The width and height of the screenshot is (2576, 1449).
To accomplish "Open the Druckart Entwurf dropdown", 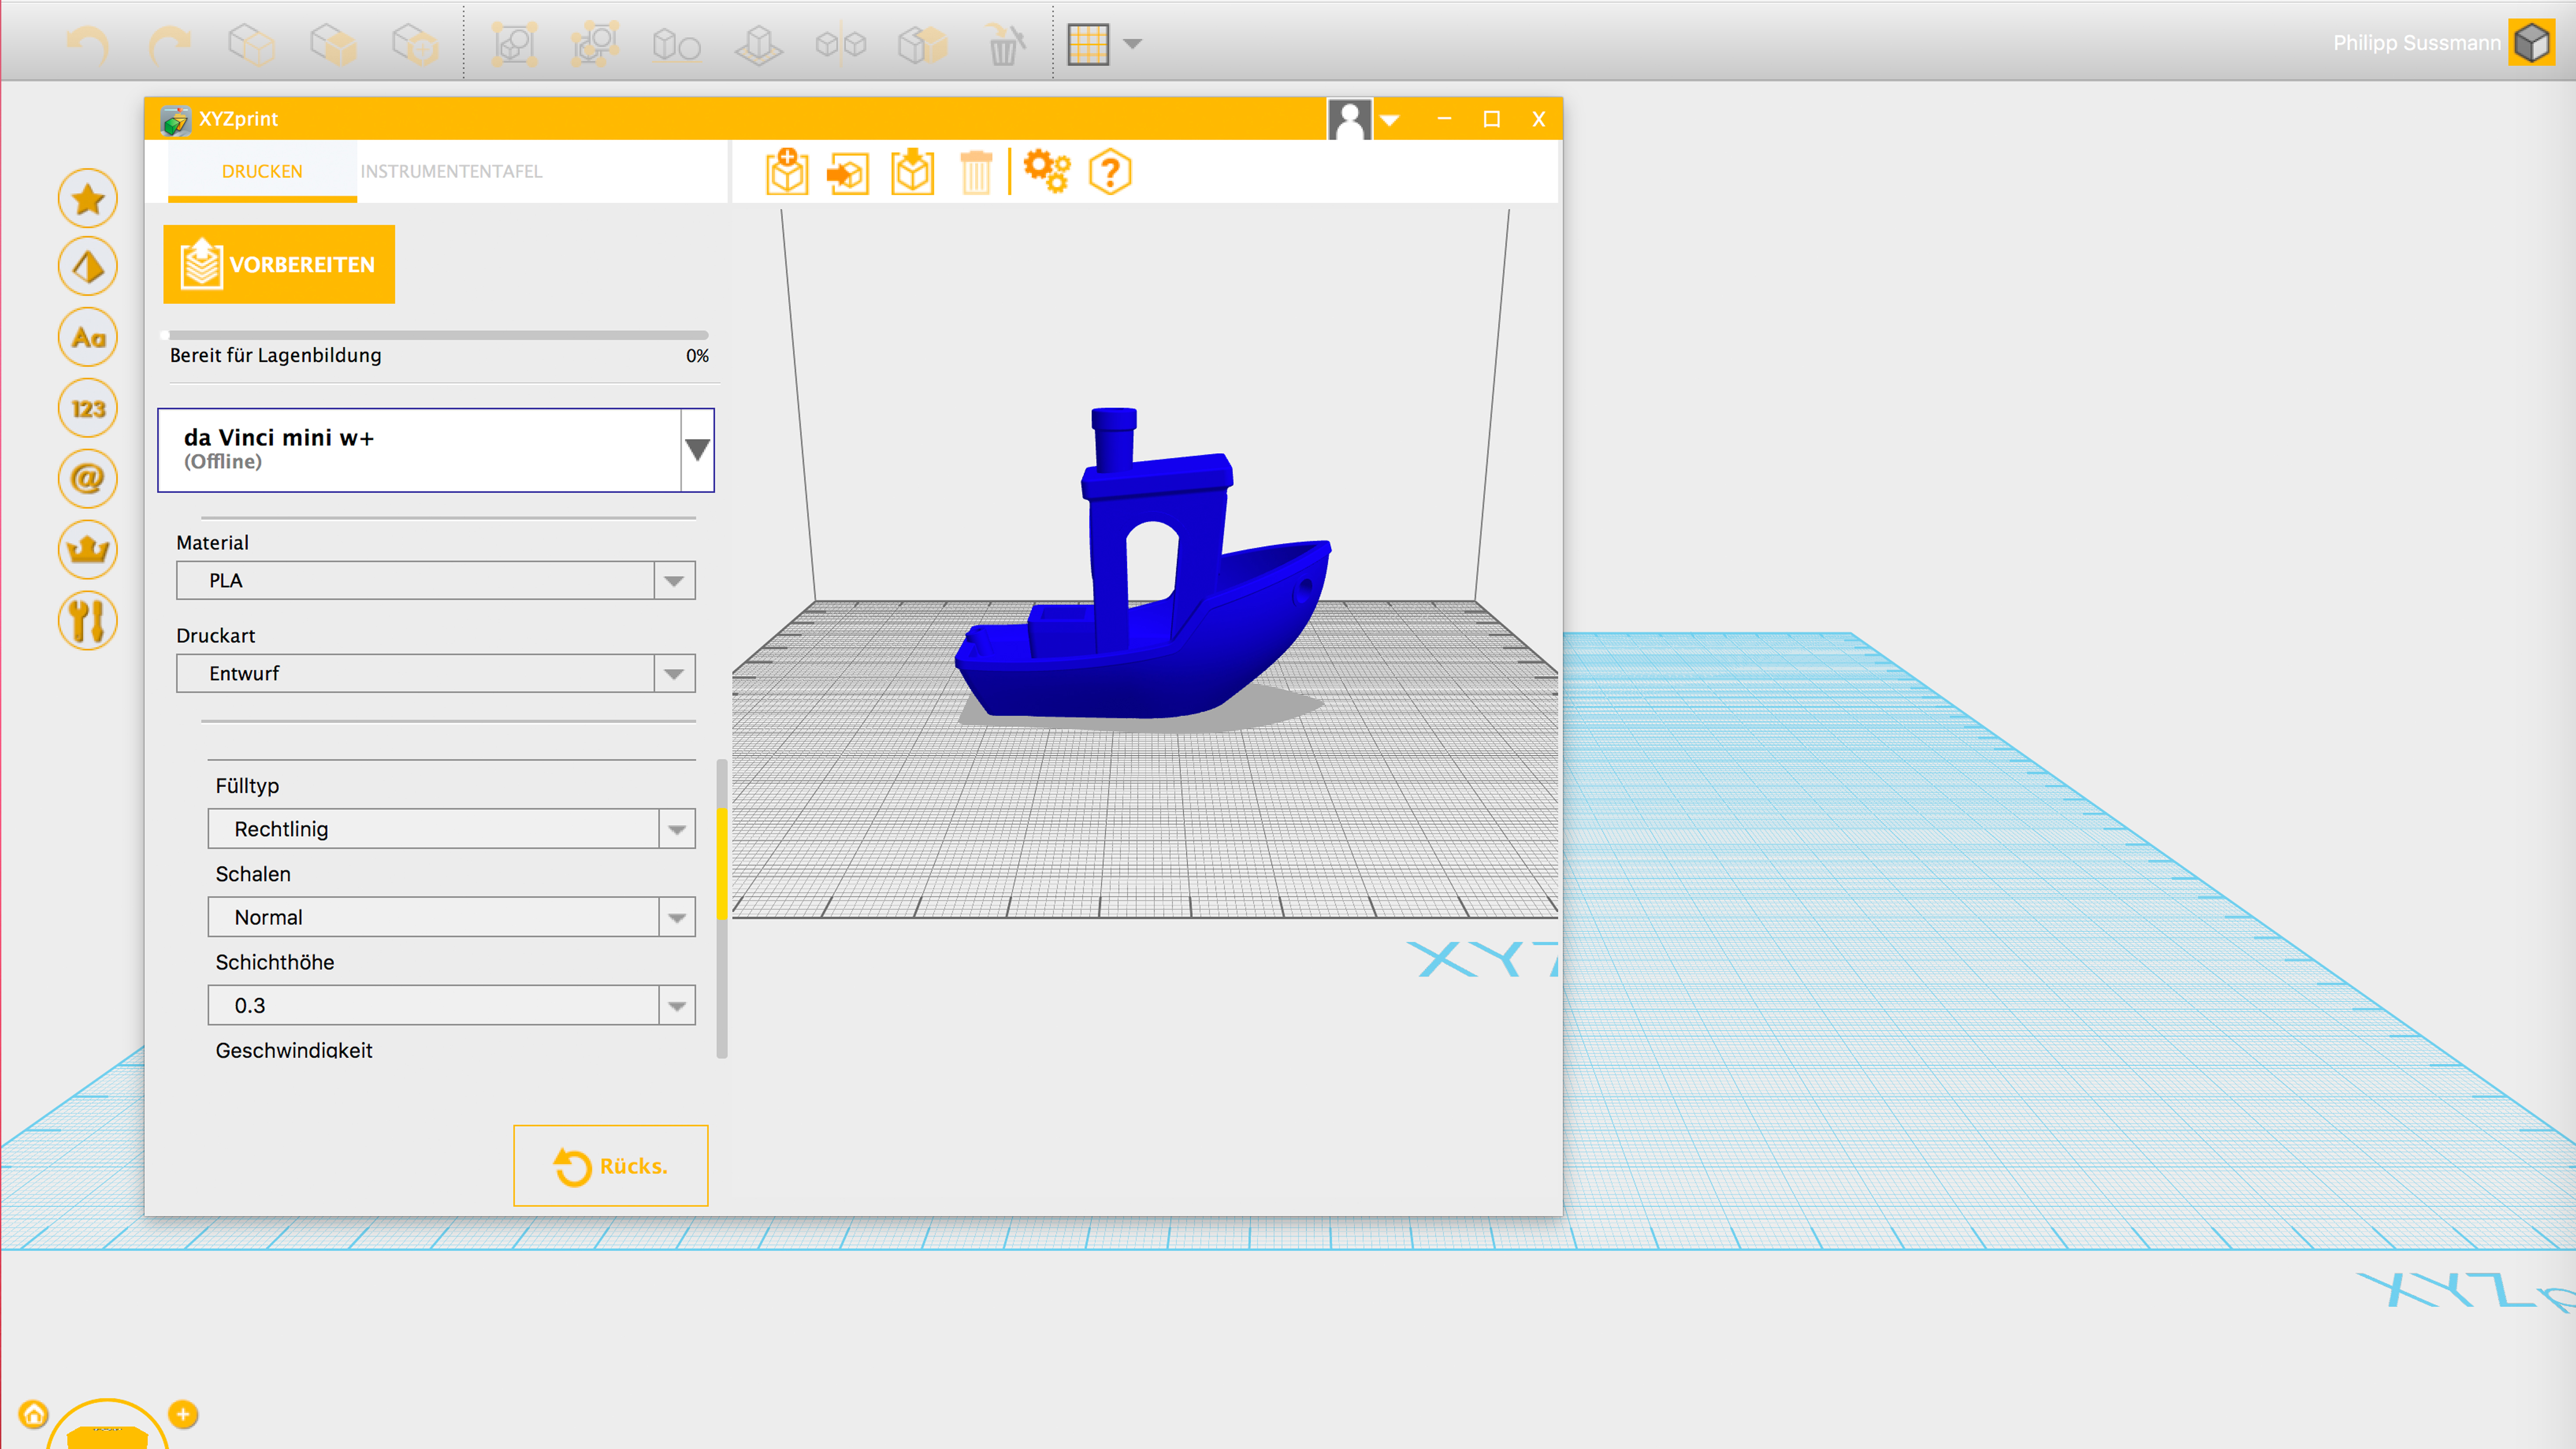I will click(x=674, y=674).
